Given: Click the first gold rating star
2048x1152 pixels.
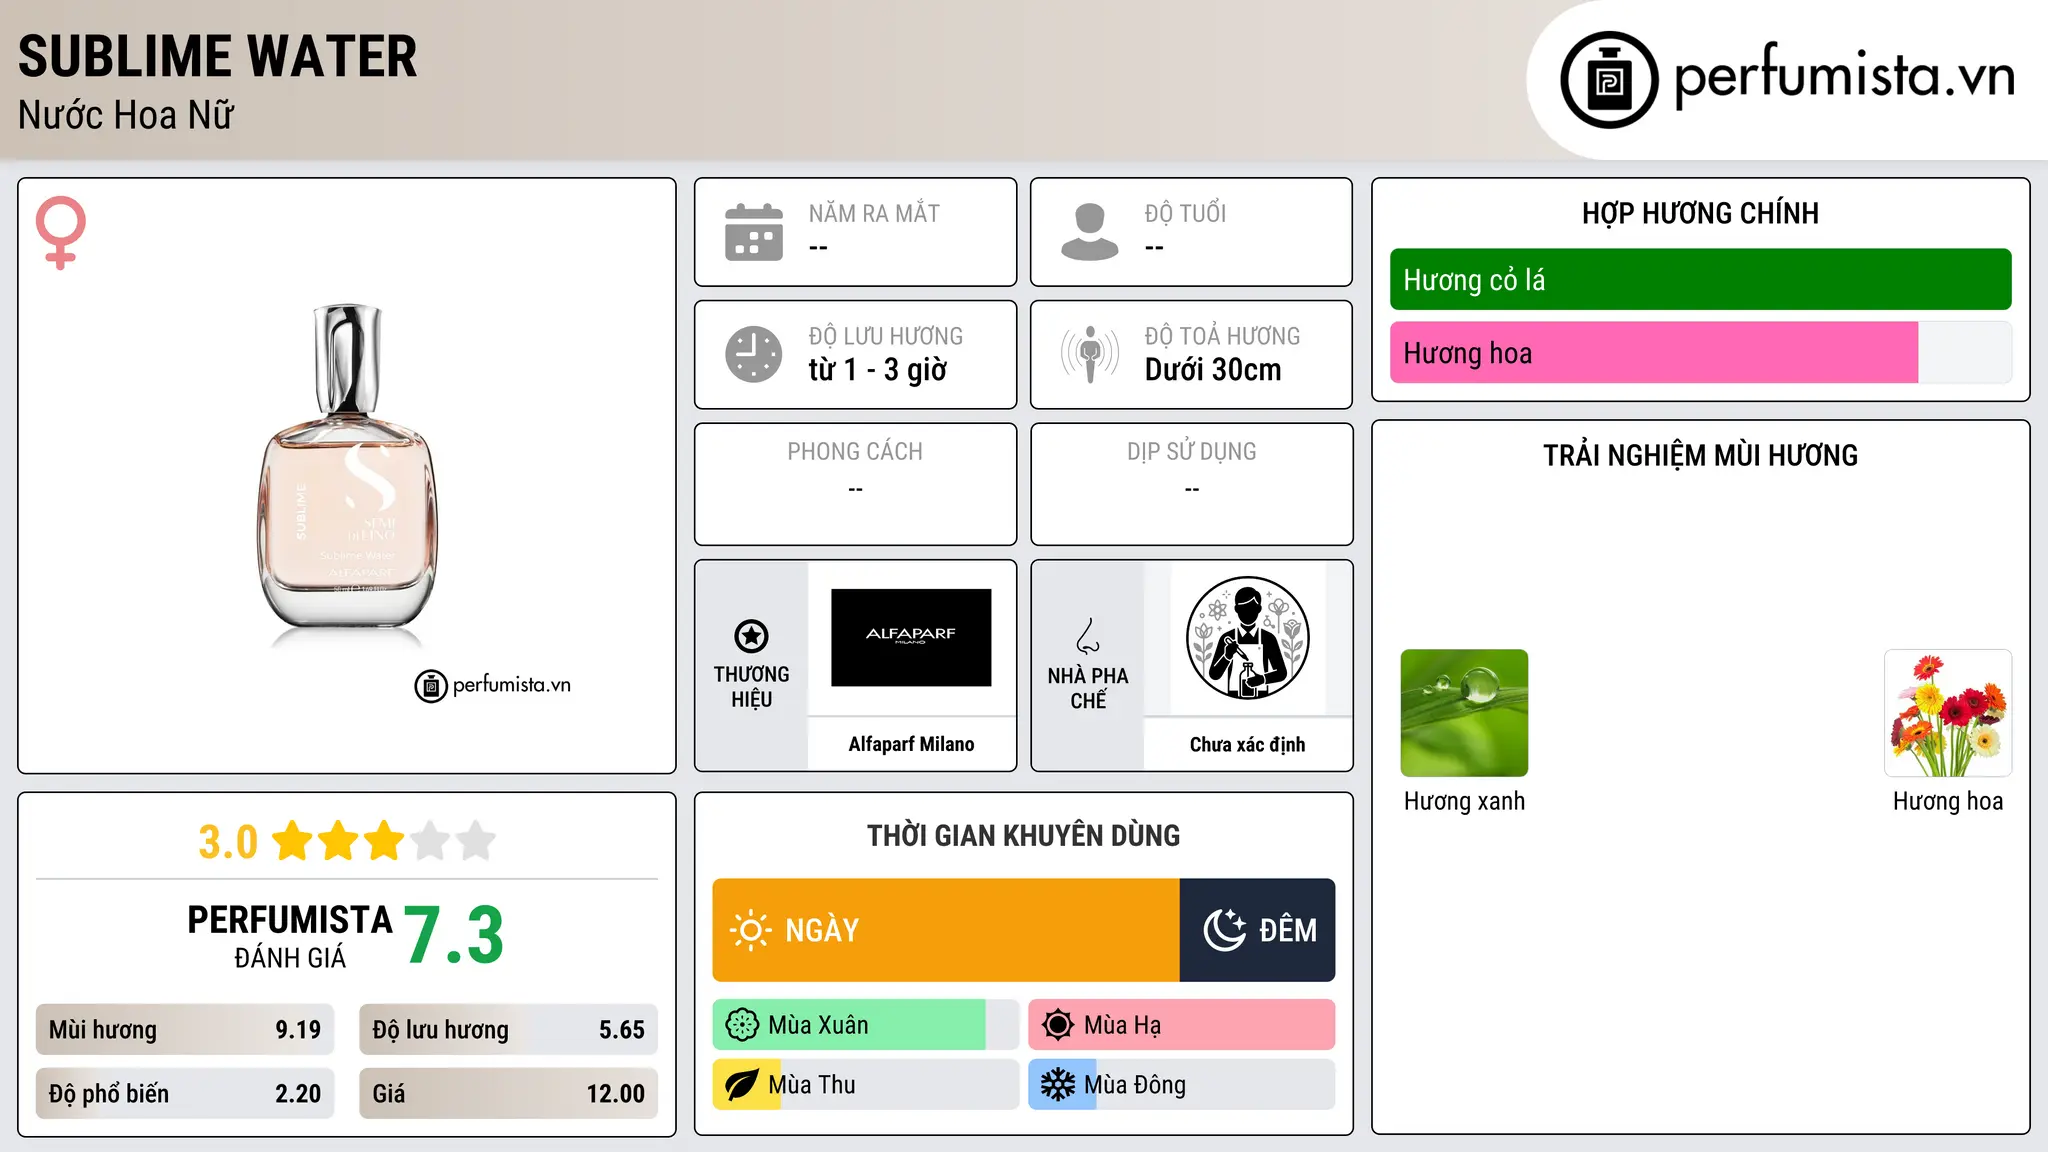Looking at the screenshot, I should pyautogui.click(x=293, y=841).
